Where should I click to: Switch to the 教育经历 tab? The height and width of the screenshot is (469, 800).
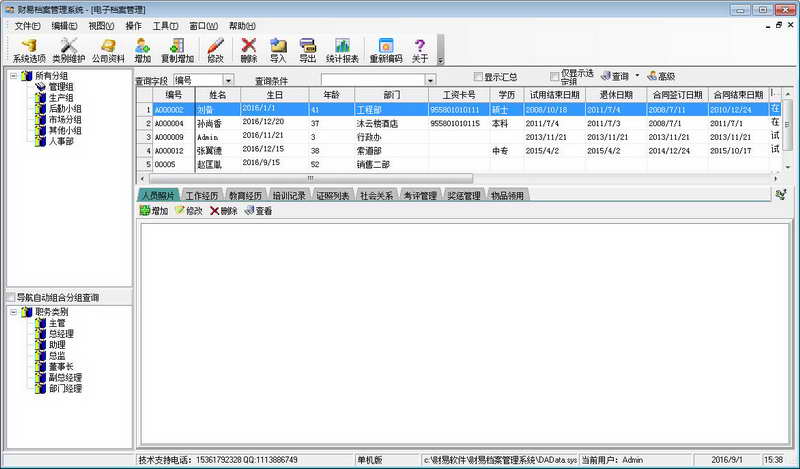point(245,195)
